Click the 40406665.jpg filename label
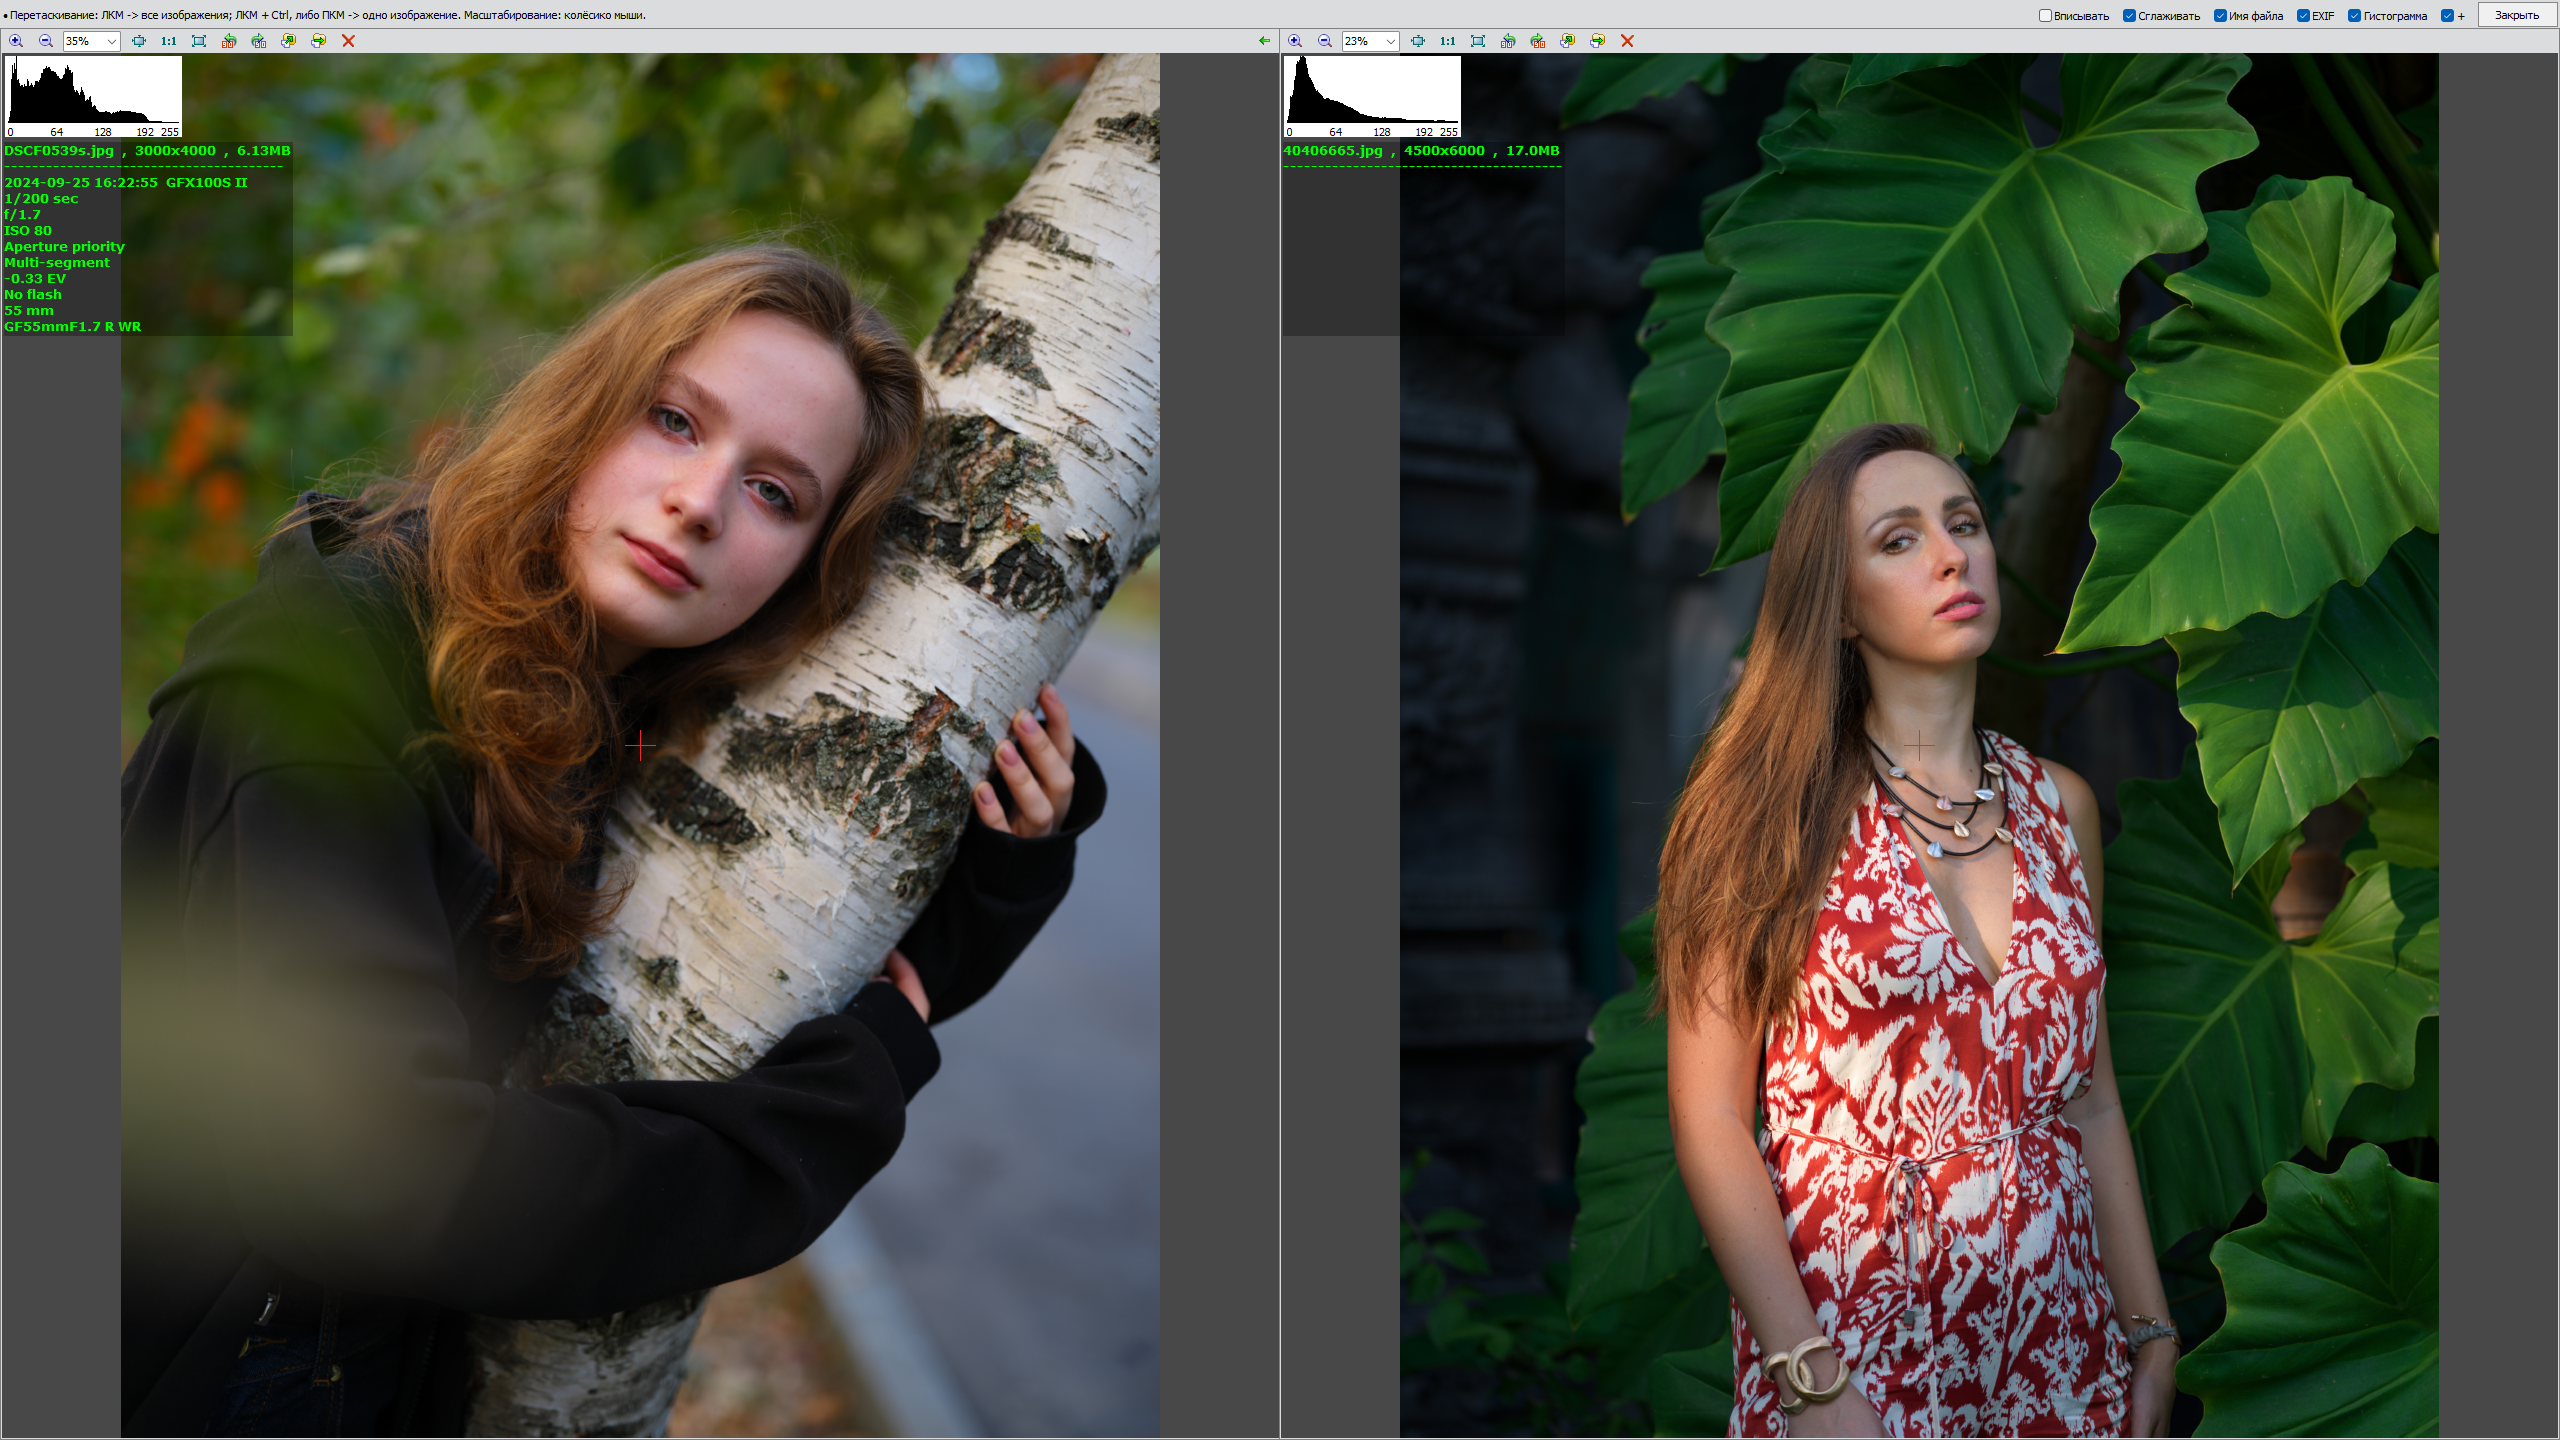 pos(1333,151)
